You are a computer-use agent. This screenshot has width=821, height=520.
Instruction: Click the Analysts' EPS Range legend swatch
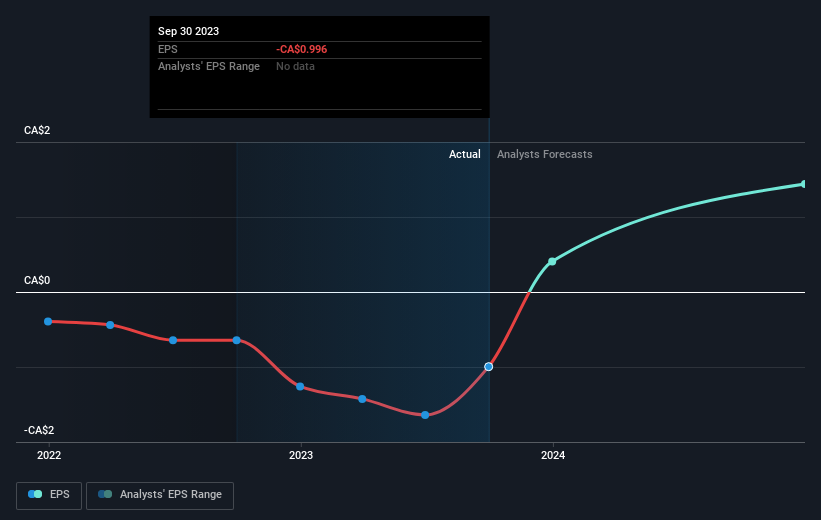105,494
